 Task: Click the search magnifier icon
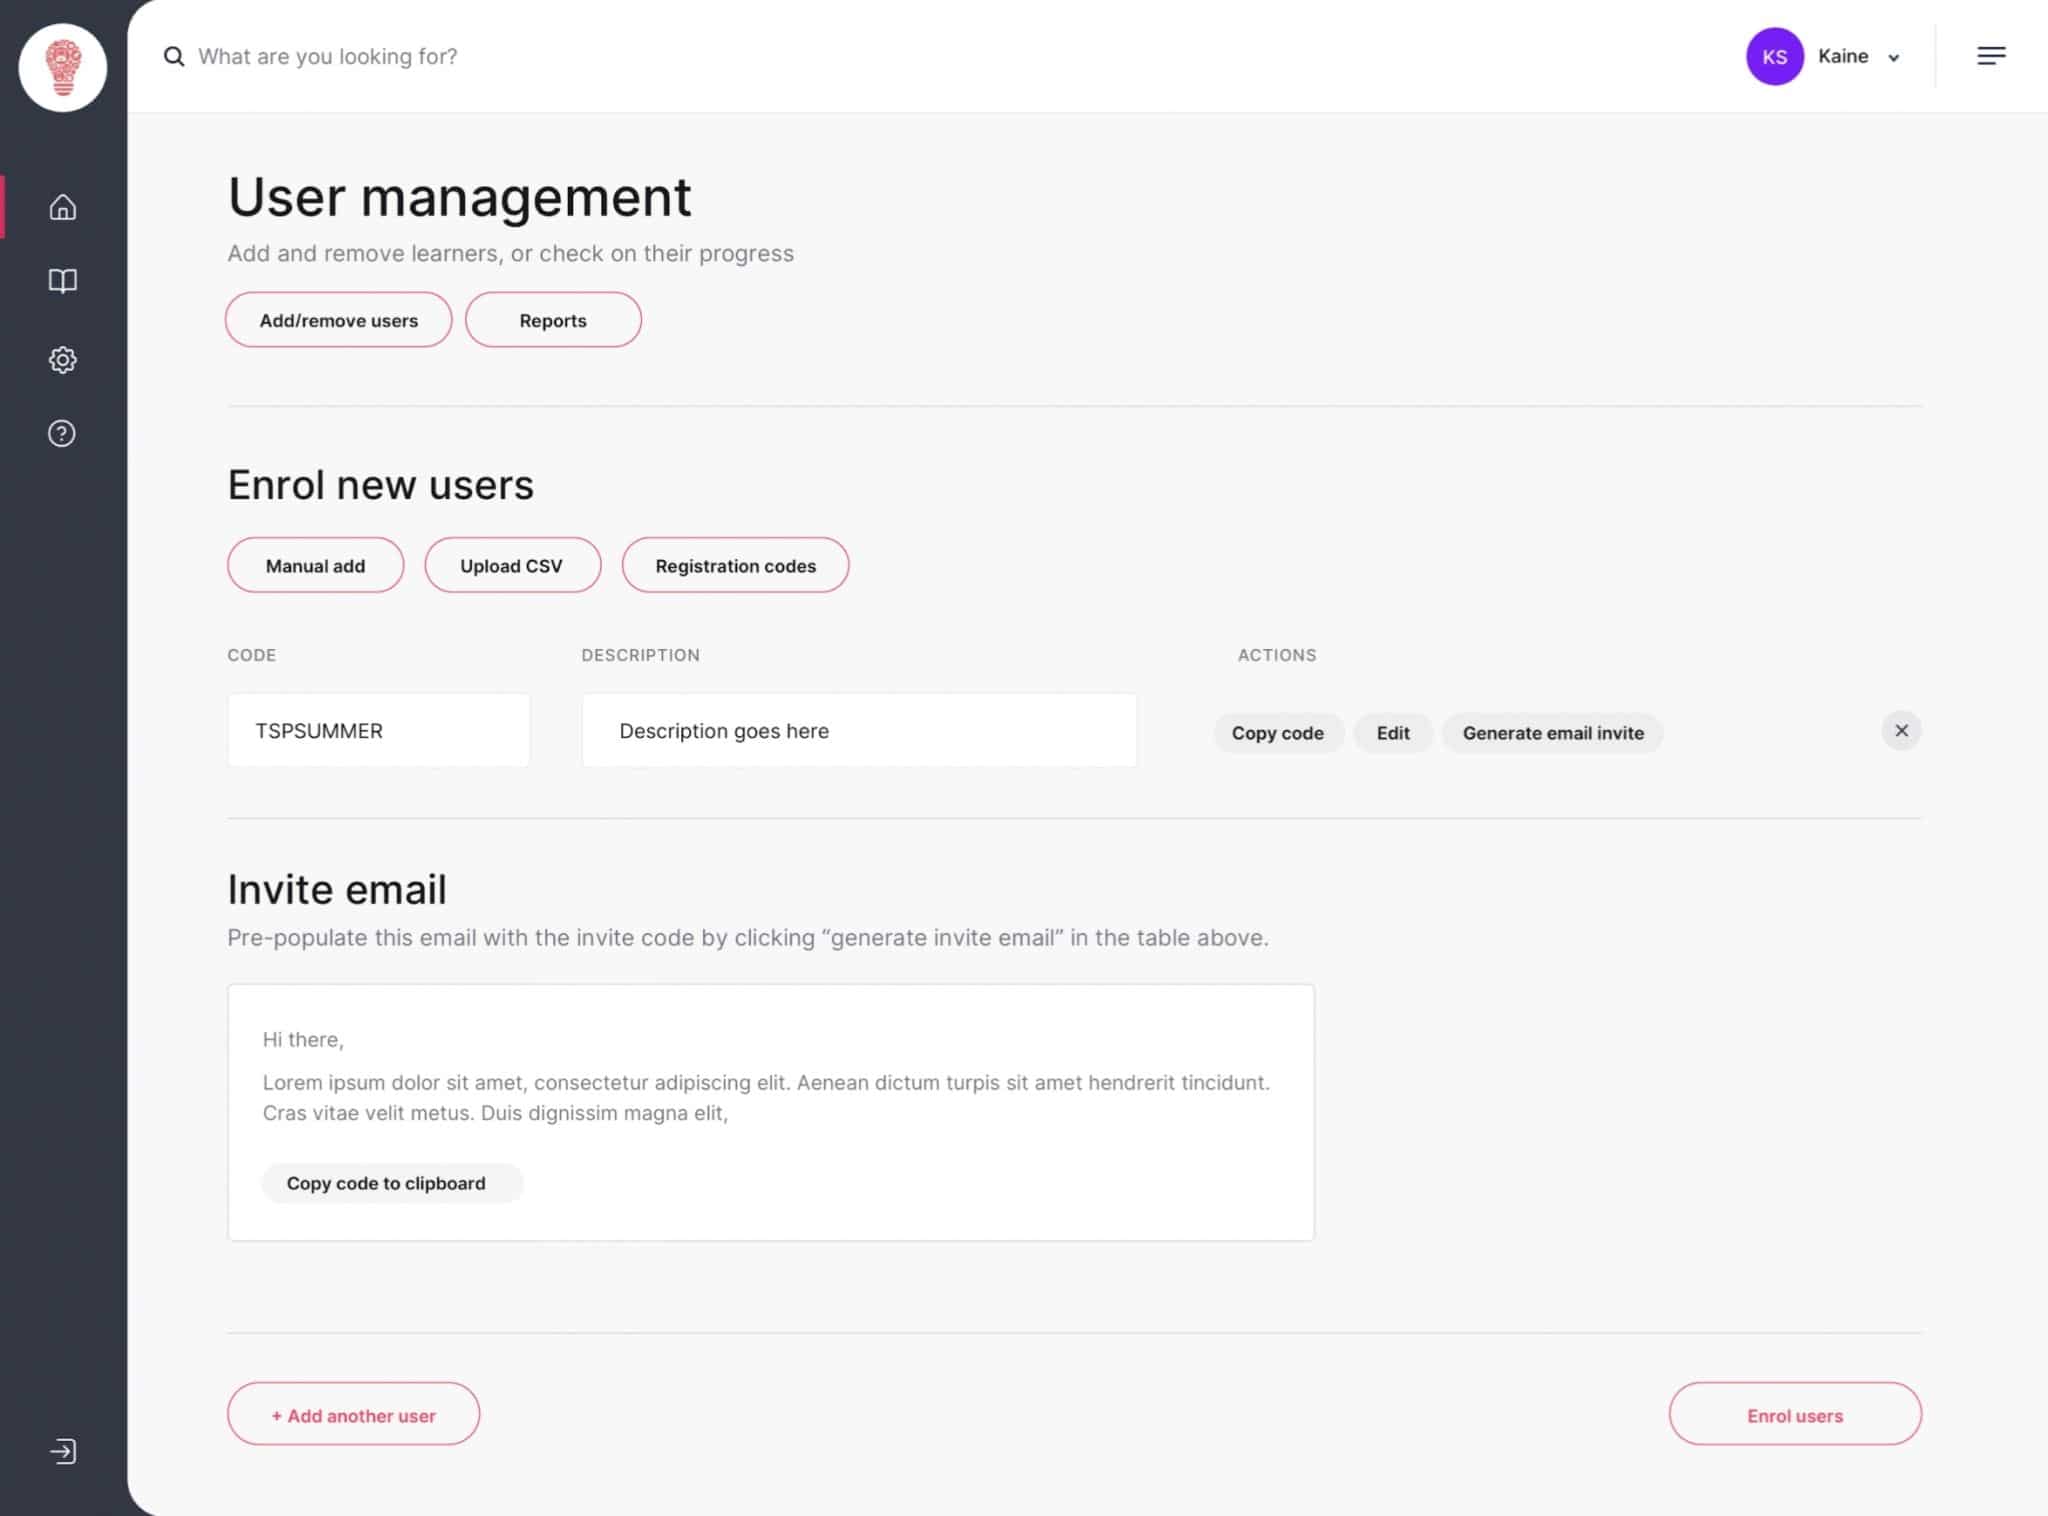[174, 57]
